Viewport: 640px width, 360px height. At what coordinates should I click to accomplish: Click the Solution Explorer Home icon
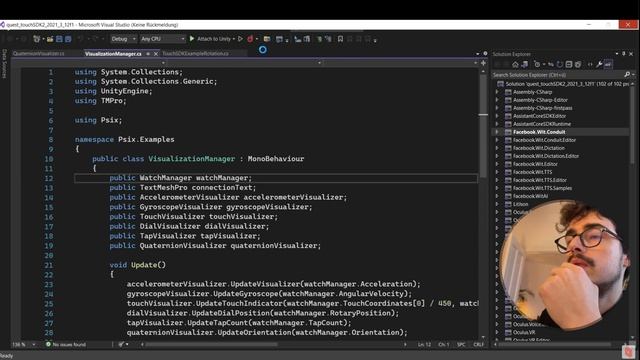click(516, 64)
